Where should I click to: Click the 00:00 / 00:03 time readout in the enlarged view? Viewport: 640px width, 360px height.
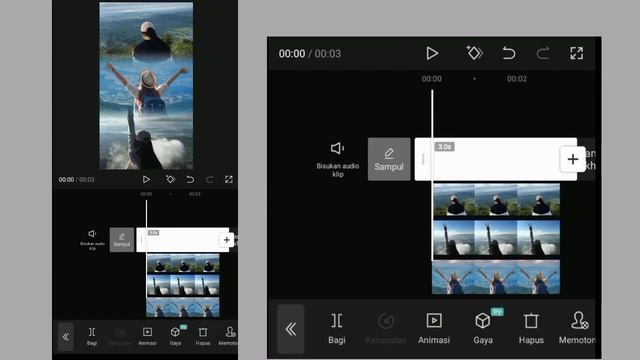310,53
